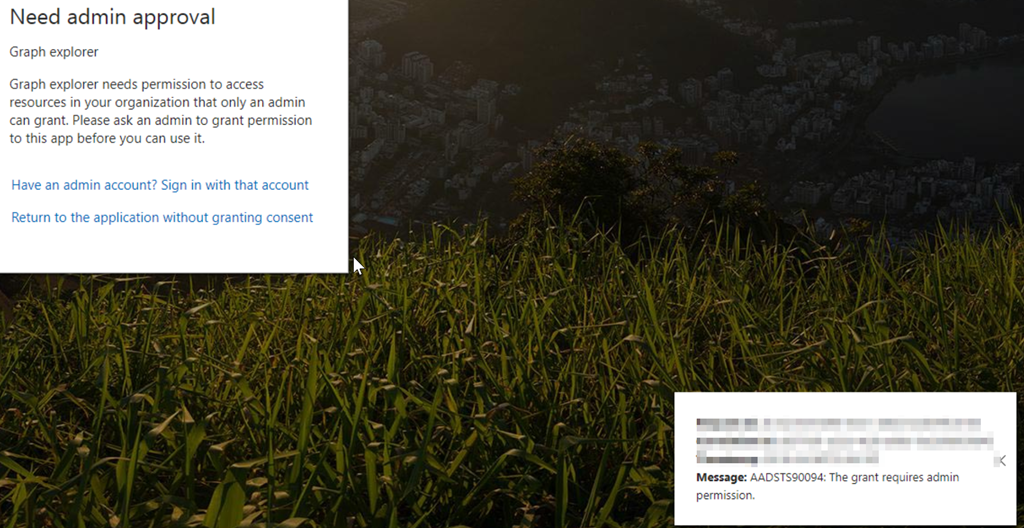Select the 'Need admin approval' heading
This screenshot has height=528, width=1024.
click(x=112, y=17)
